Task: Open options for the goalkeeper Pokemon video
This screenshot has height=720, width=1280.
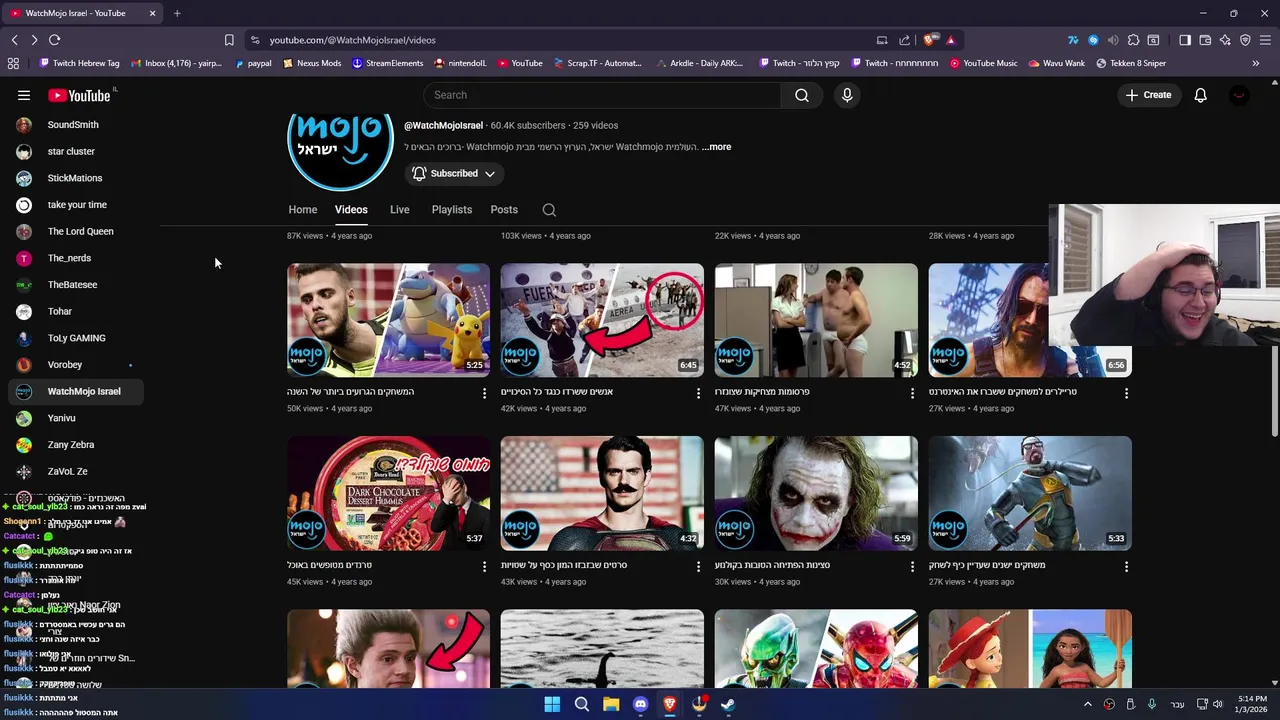Action: [484, 393]
